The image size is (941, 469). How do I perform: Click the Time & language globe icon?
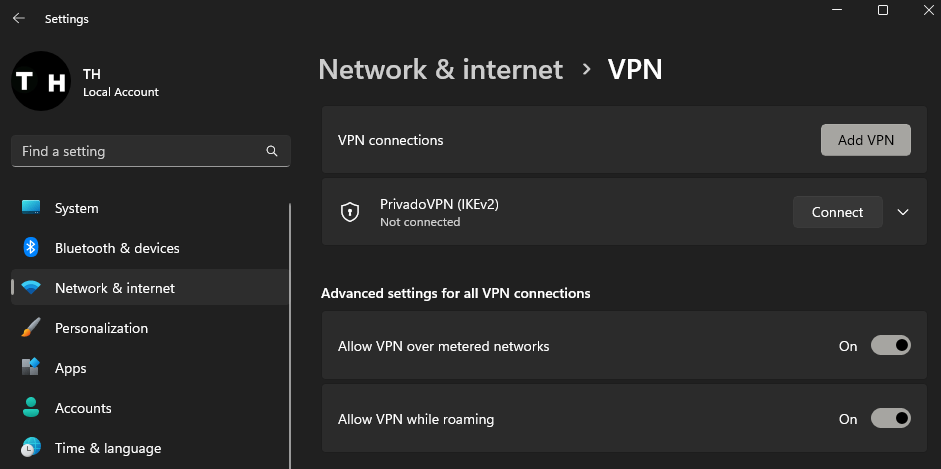click(x=31, y=447)
